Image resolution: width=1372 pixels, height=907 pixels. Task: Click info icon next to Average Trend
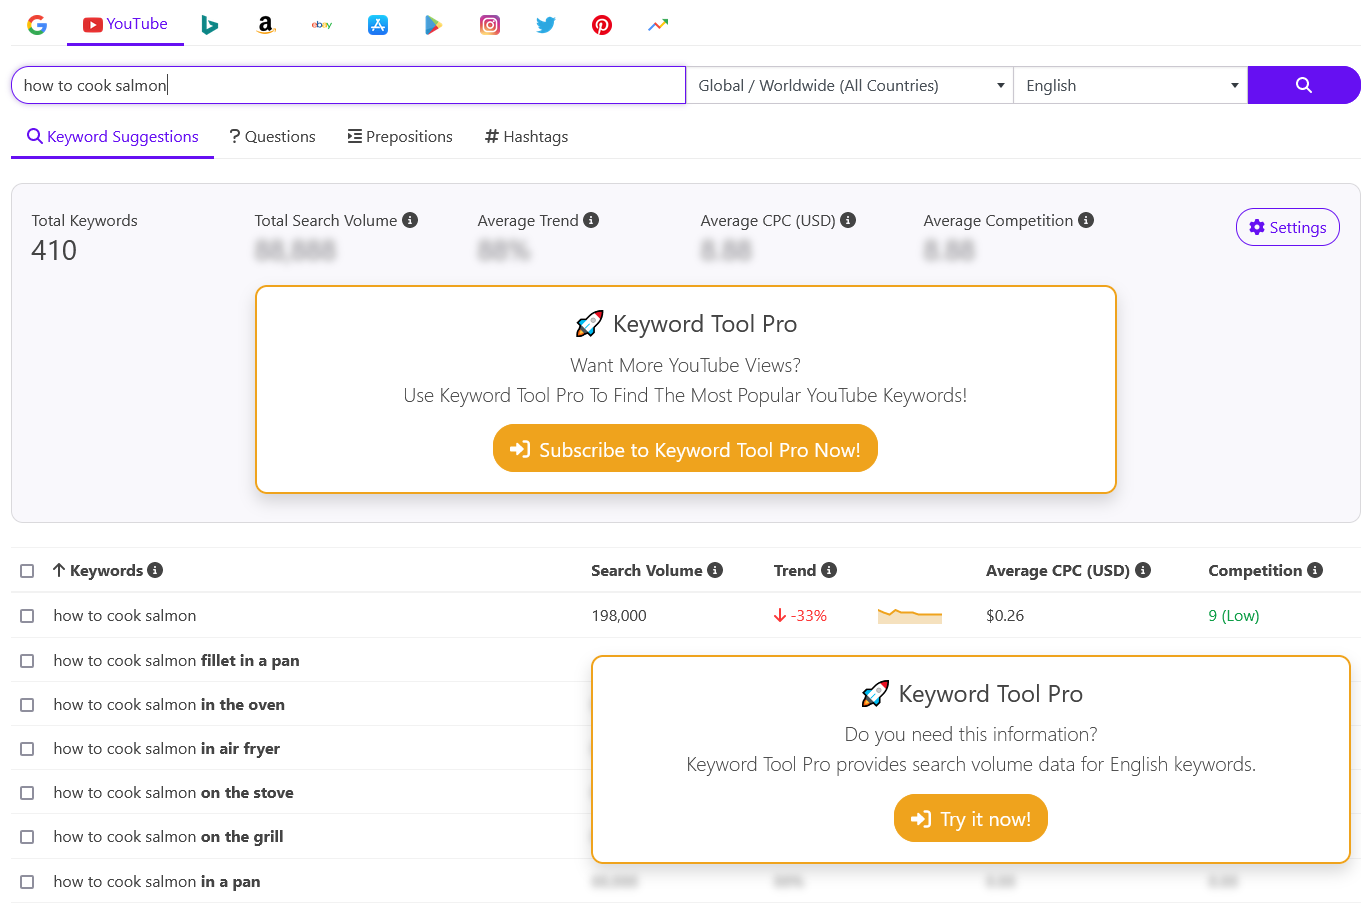pos(591,220)
